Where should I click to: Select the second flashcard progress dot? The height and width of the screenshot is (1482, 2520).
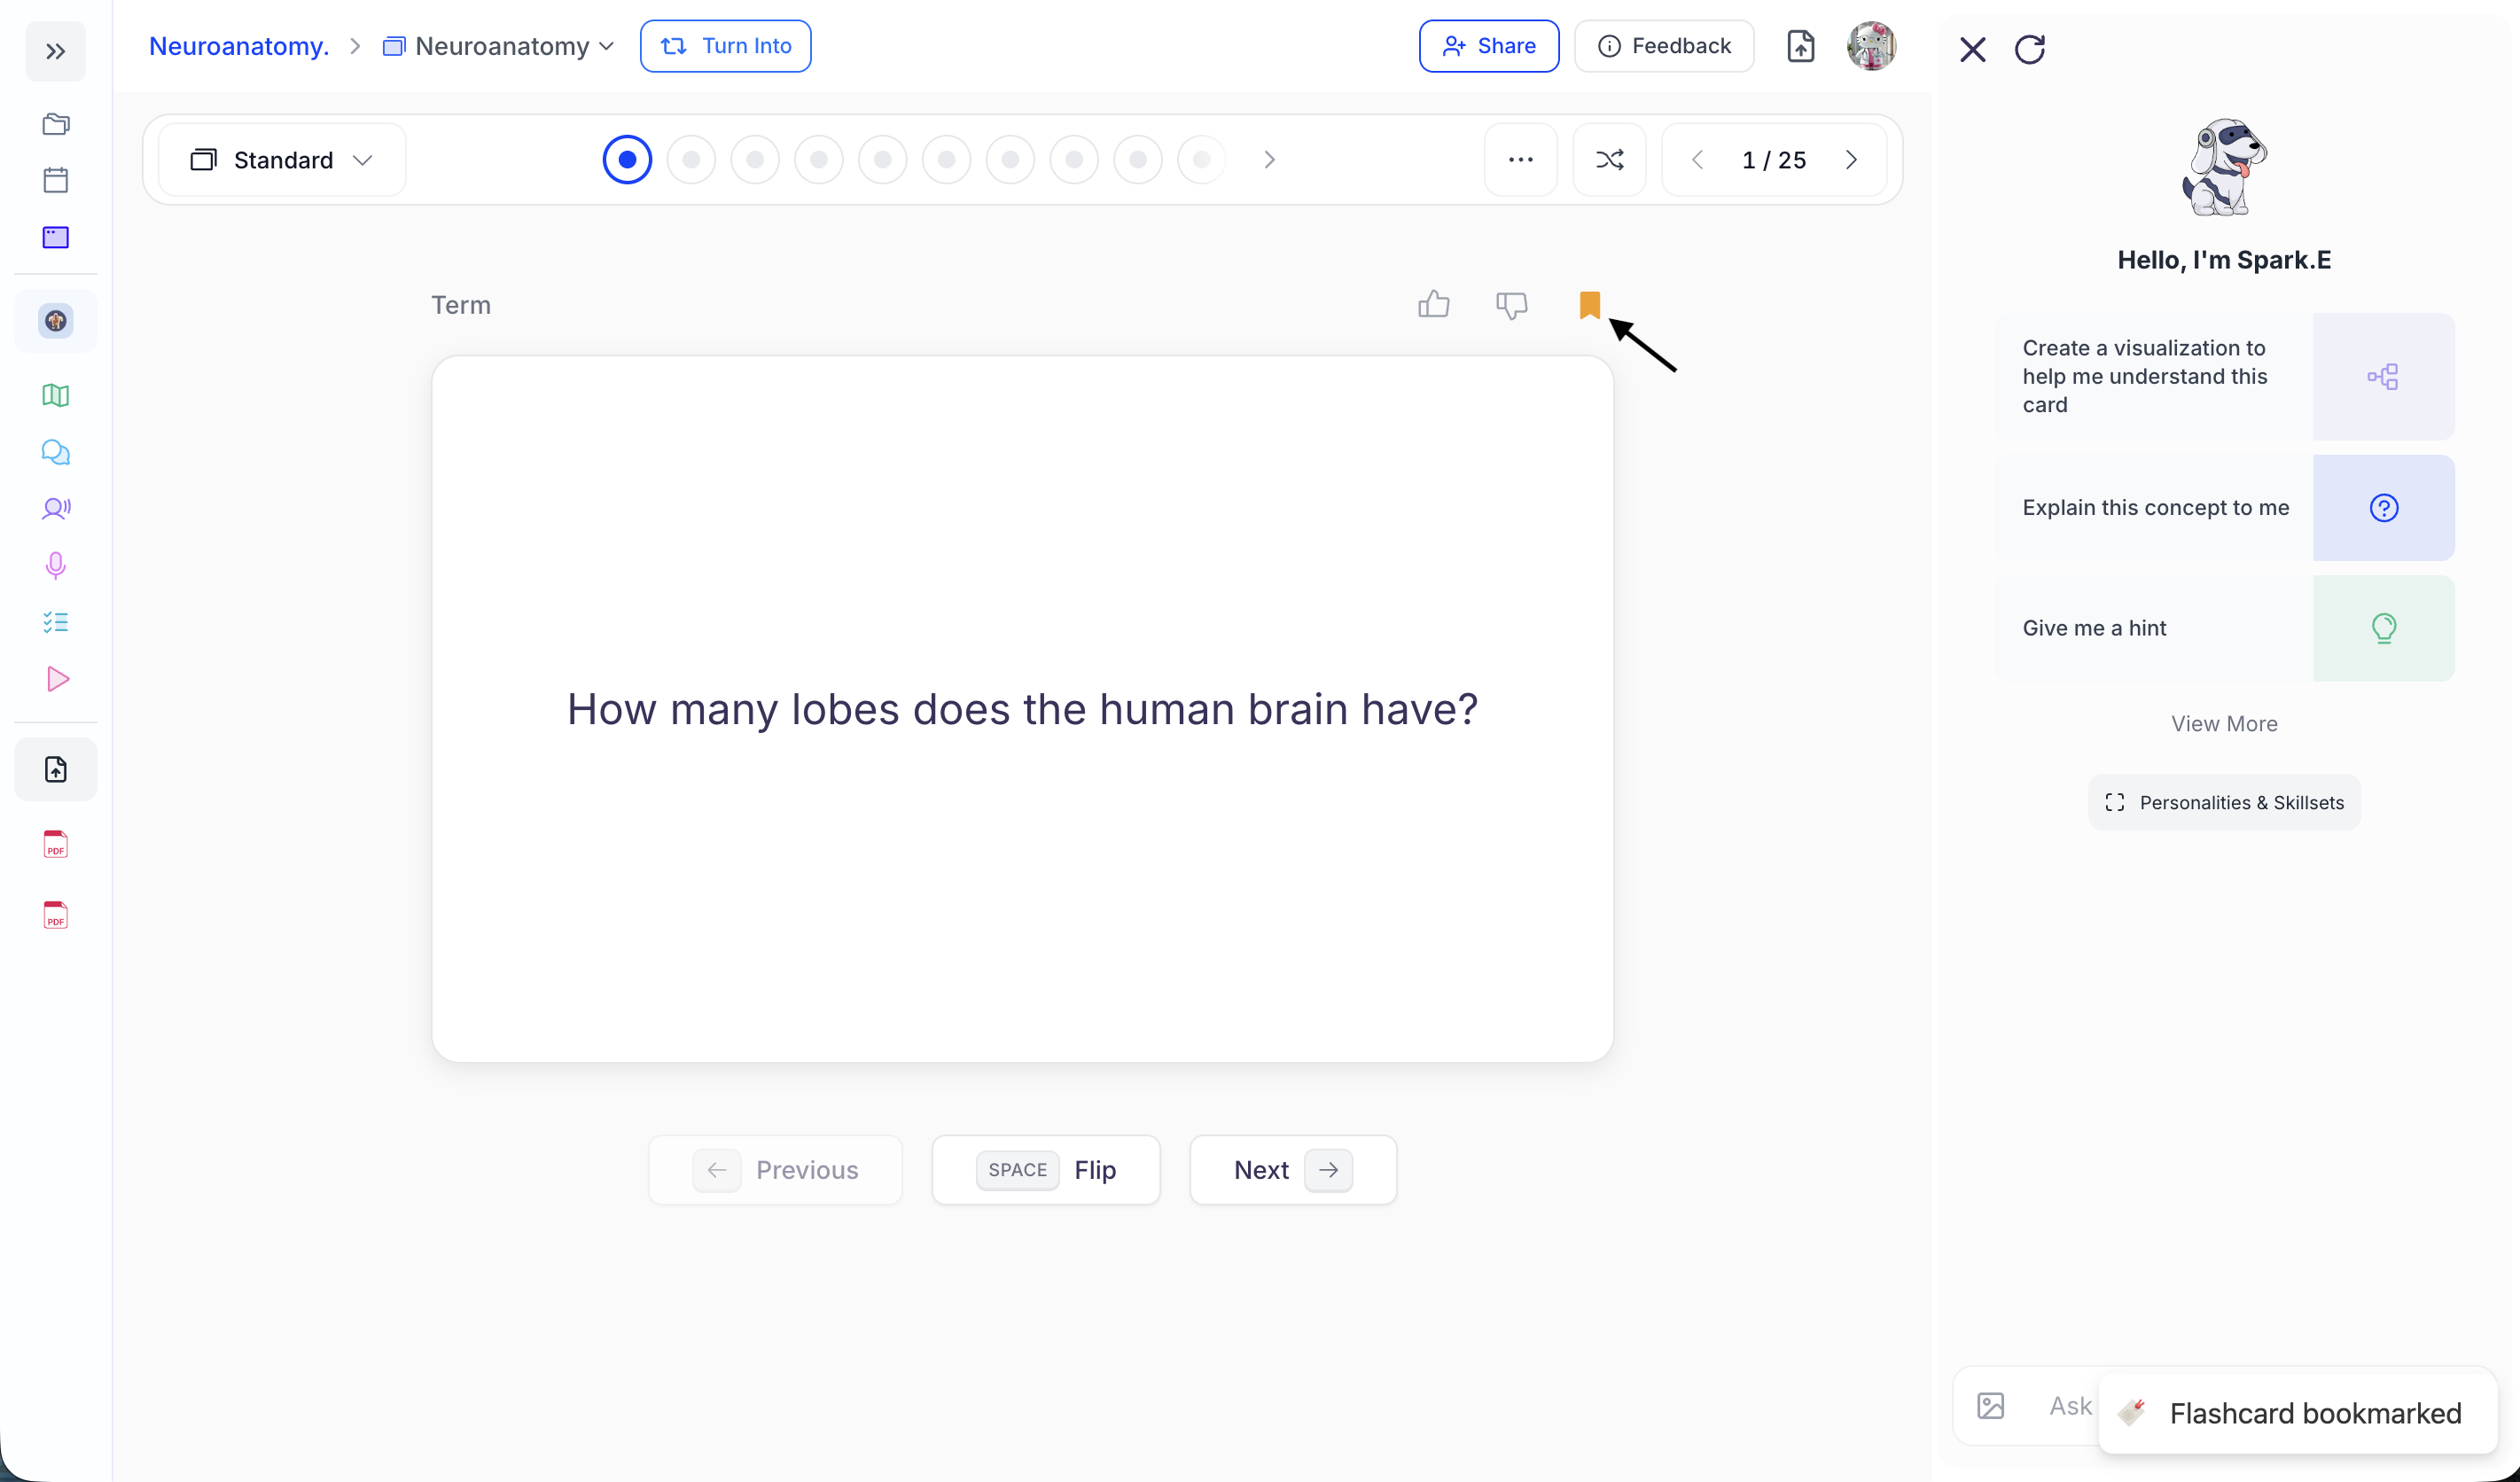tap(691, 160)
